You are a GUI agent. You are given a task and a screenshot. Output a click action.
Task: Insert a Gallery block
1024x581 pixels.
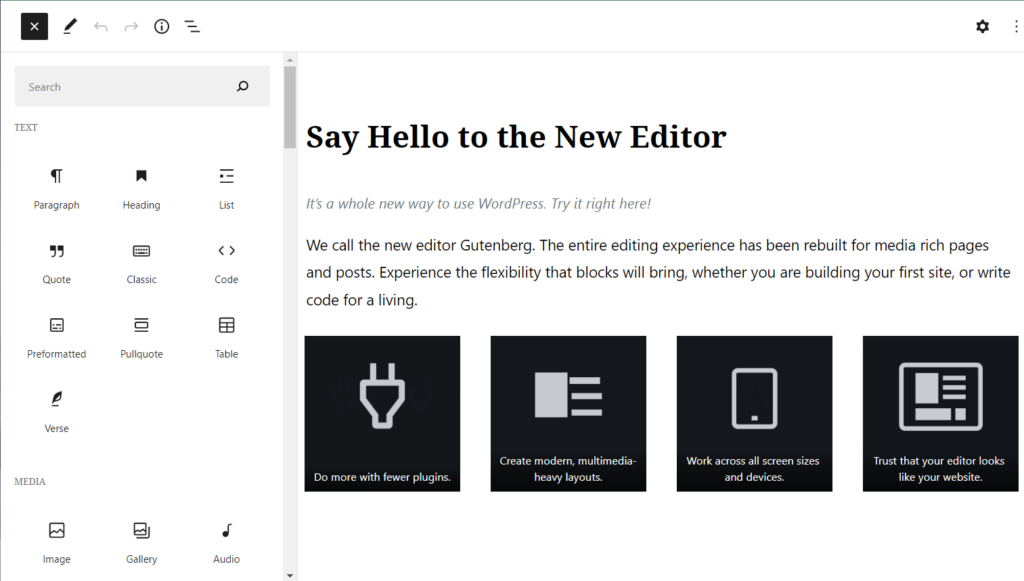(x=142, y=543)
